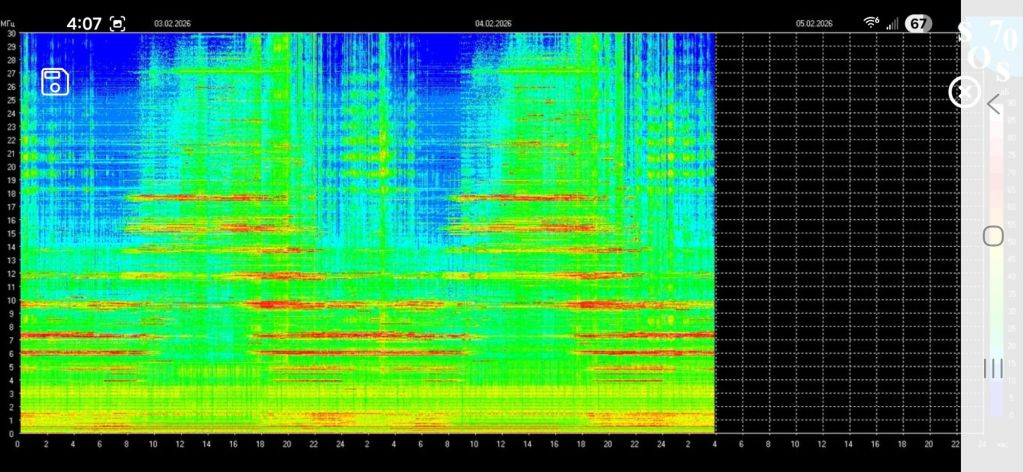
Task: Select the 03.02.2026 date label
Action: pos(172,23)
